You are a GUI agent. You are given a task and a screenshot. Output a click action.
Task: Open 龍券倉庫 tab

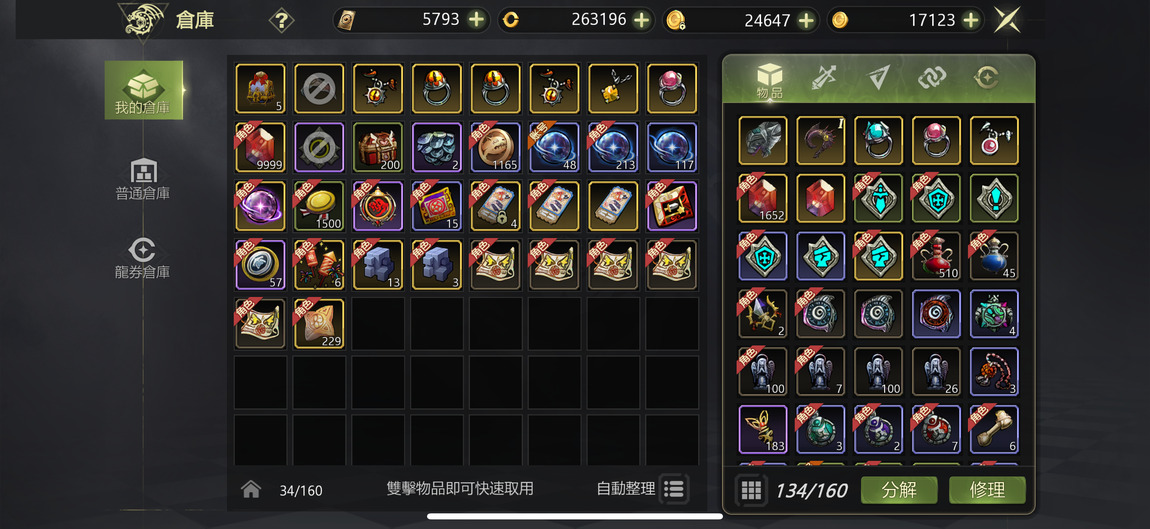click(x=143, y=258)
